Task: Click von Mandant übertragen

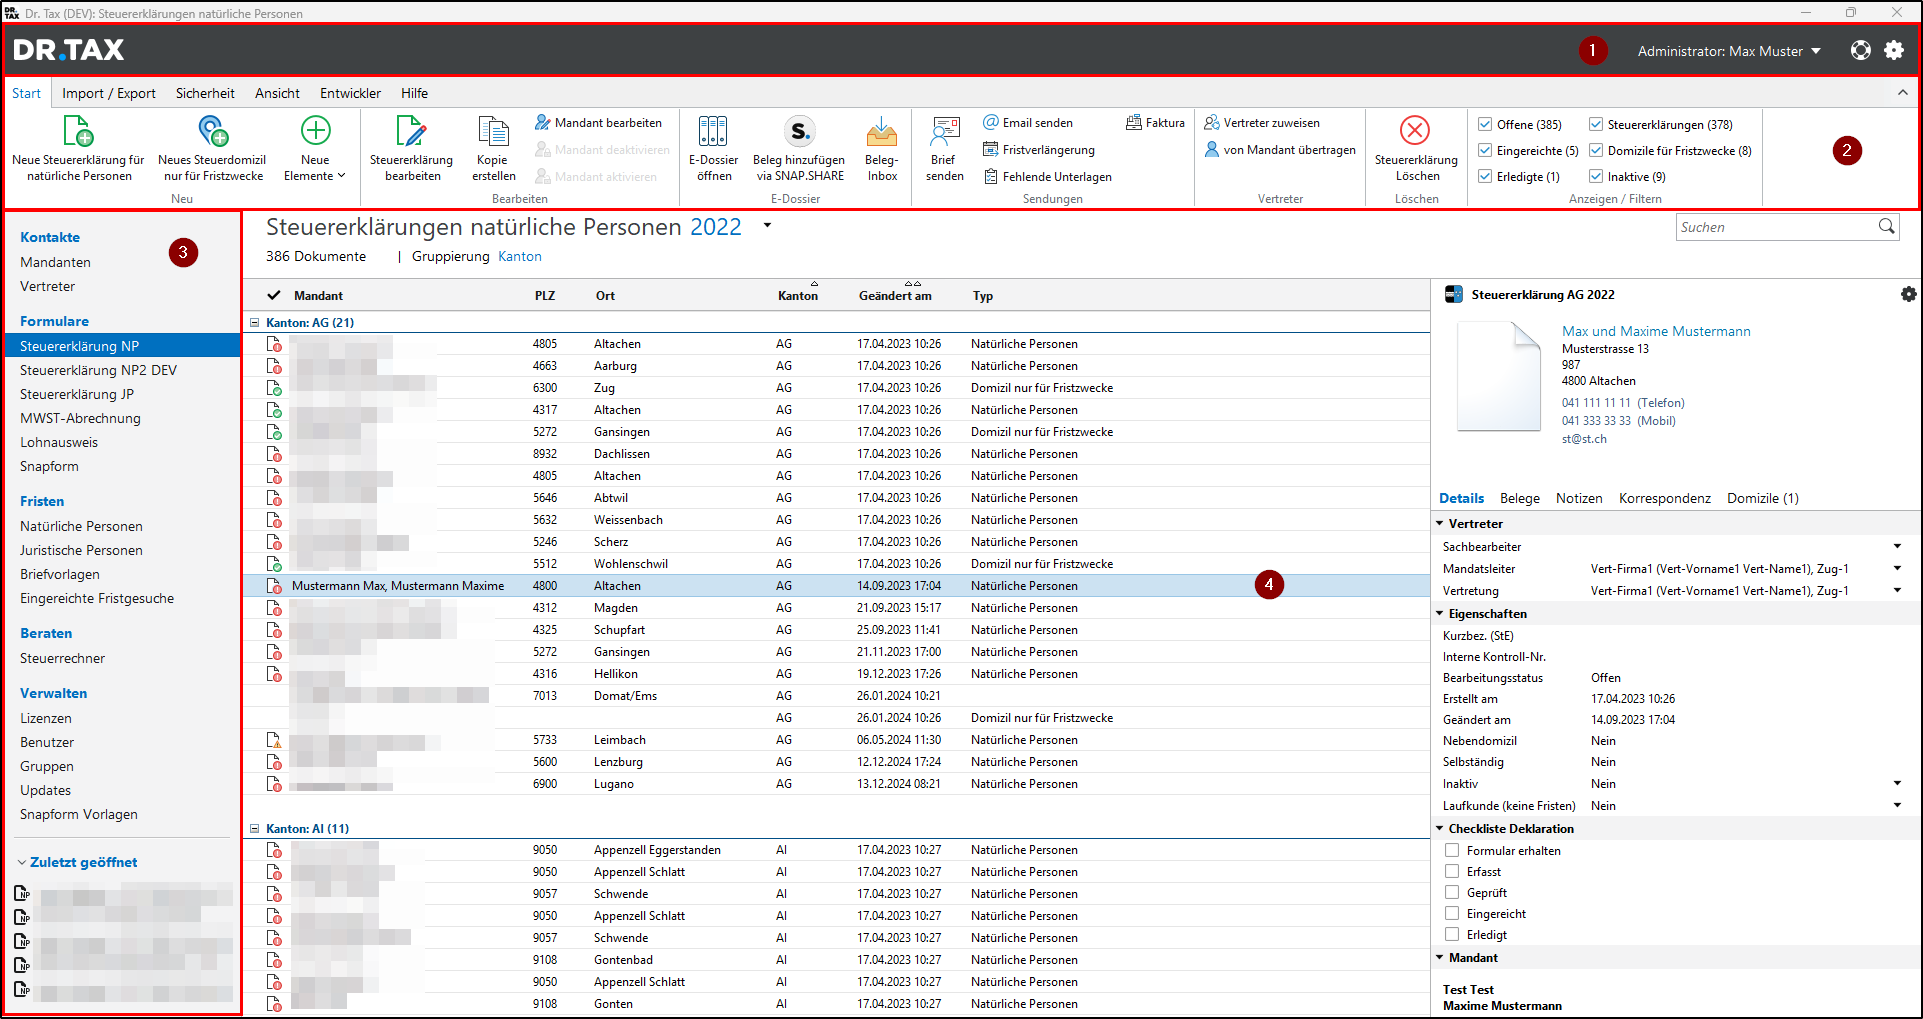Action: pyautogui.click(x=1280, y=150)
